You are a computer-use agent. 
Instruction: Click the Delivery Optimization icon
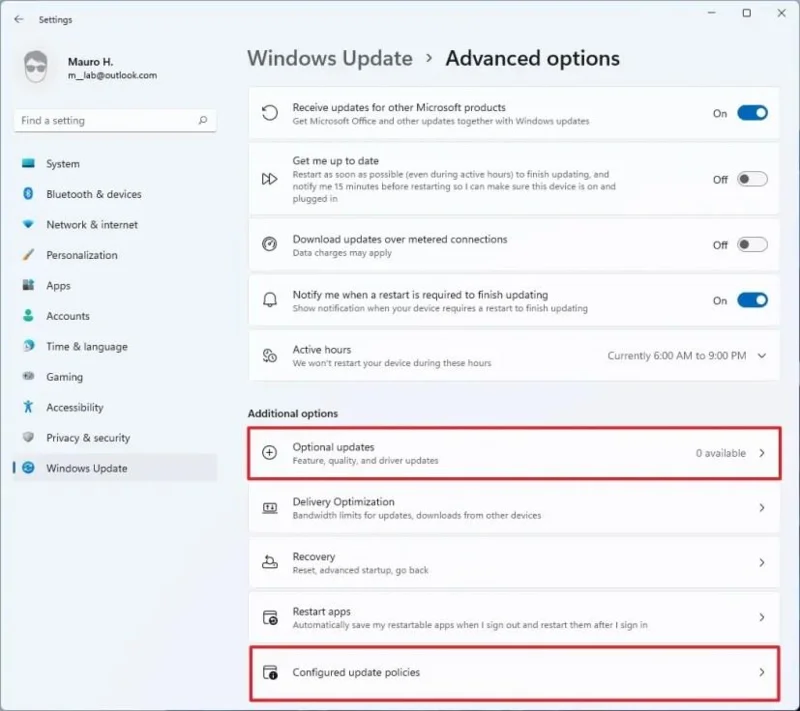pyautogui.click(x=269, y=508)
